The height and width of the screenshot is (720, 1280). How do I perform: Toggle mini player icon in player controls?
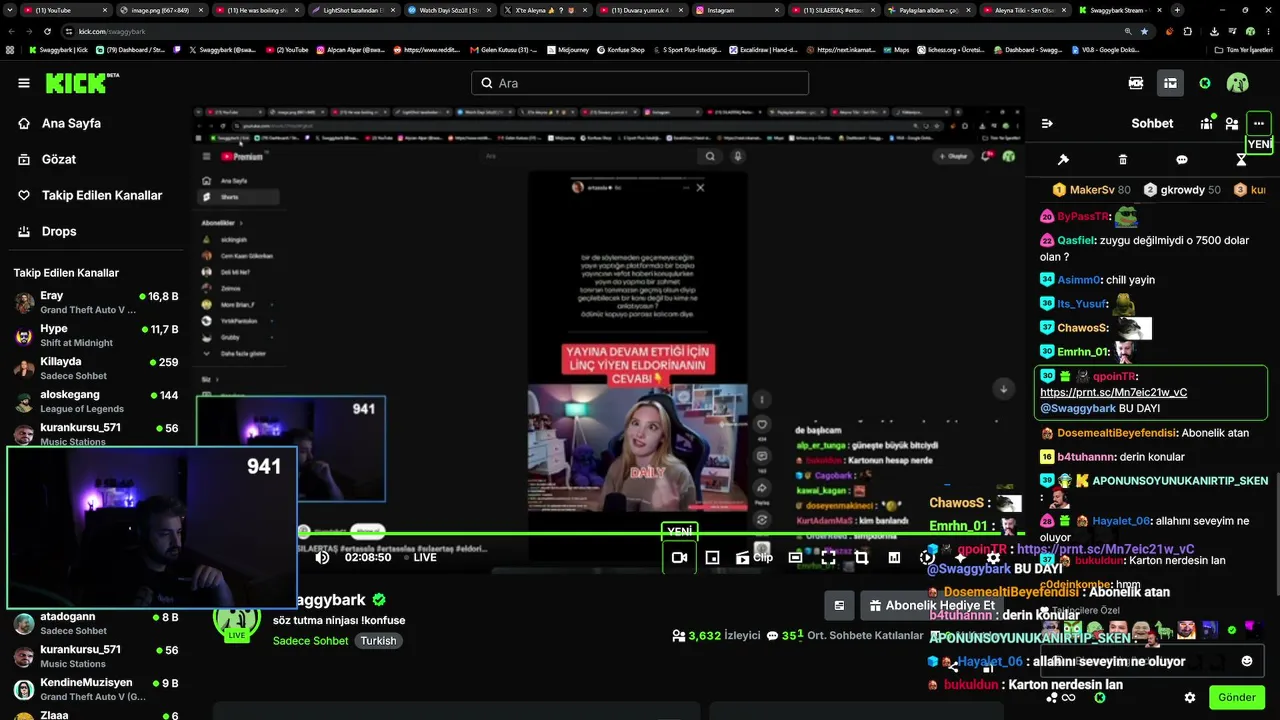712,557
